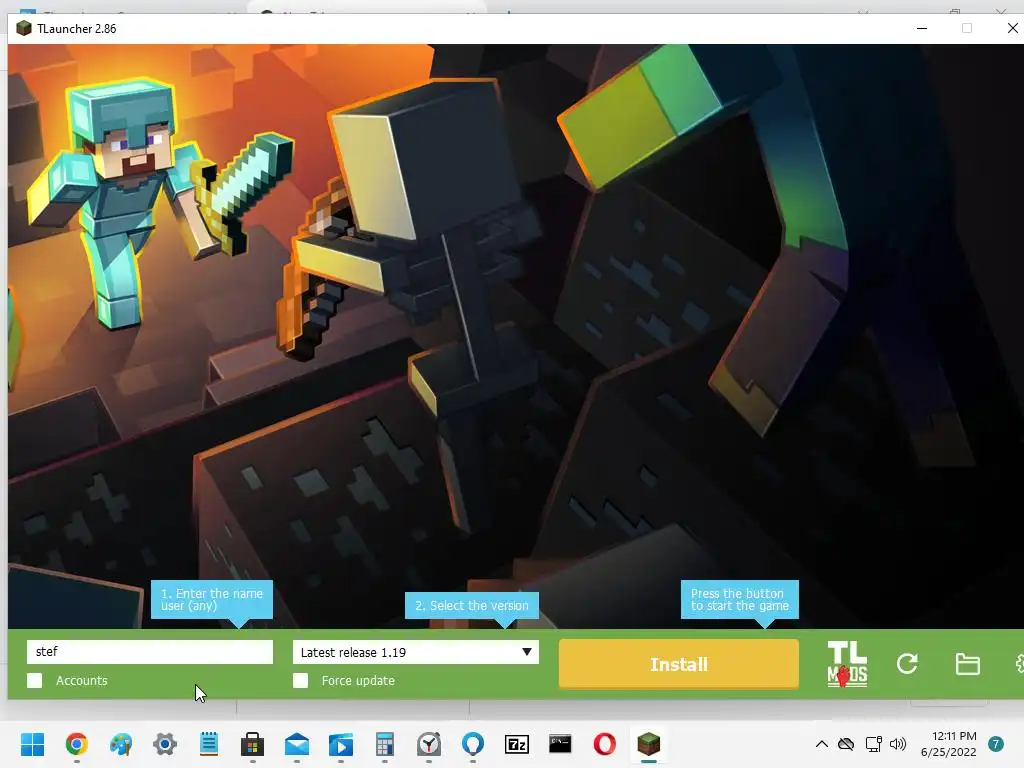Open the clock showing 12:11 PM
This screenshot has width=1024, height=768.
pyautogui.click(x=949, y=744)
